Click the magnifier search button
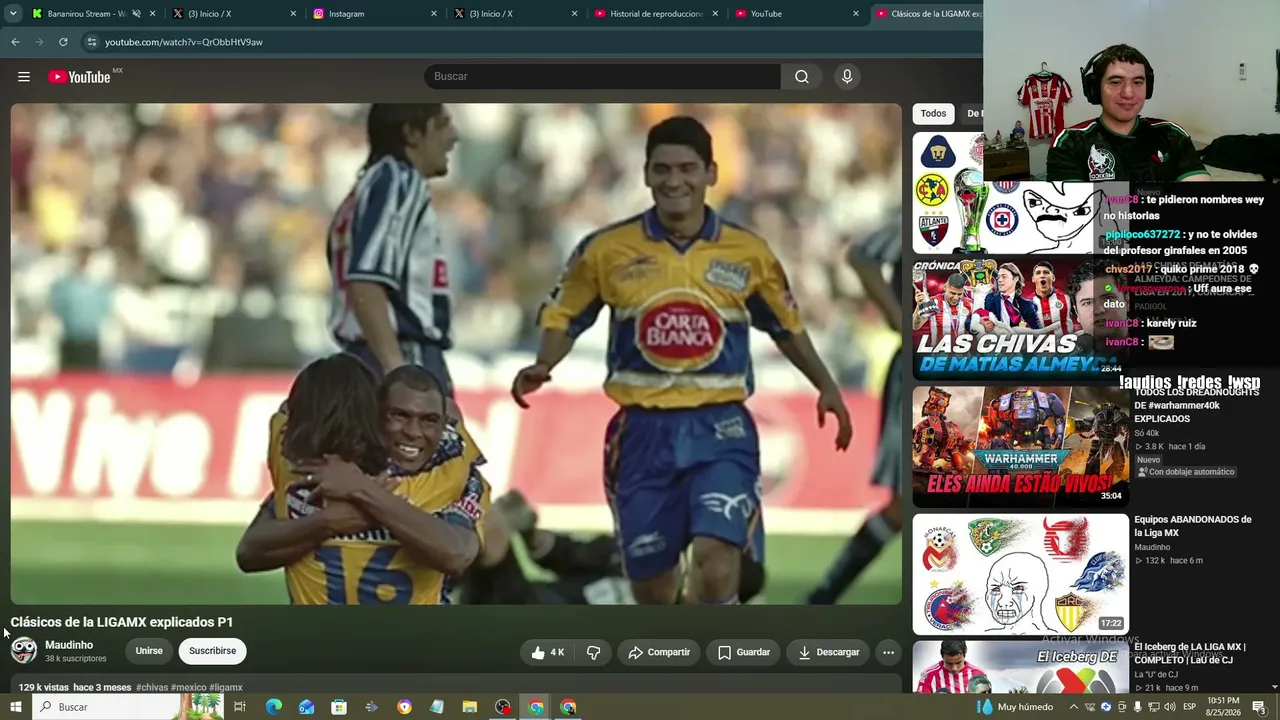 pos(802,77)
